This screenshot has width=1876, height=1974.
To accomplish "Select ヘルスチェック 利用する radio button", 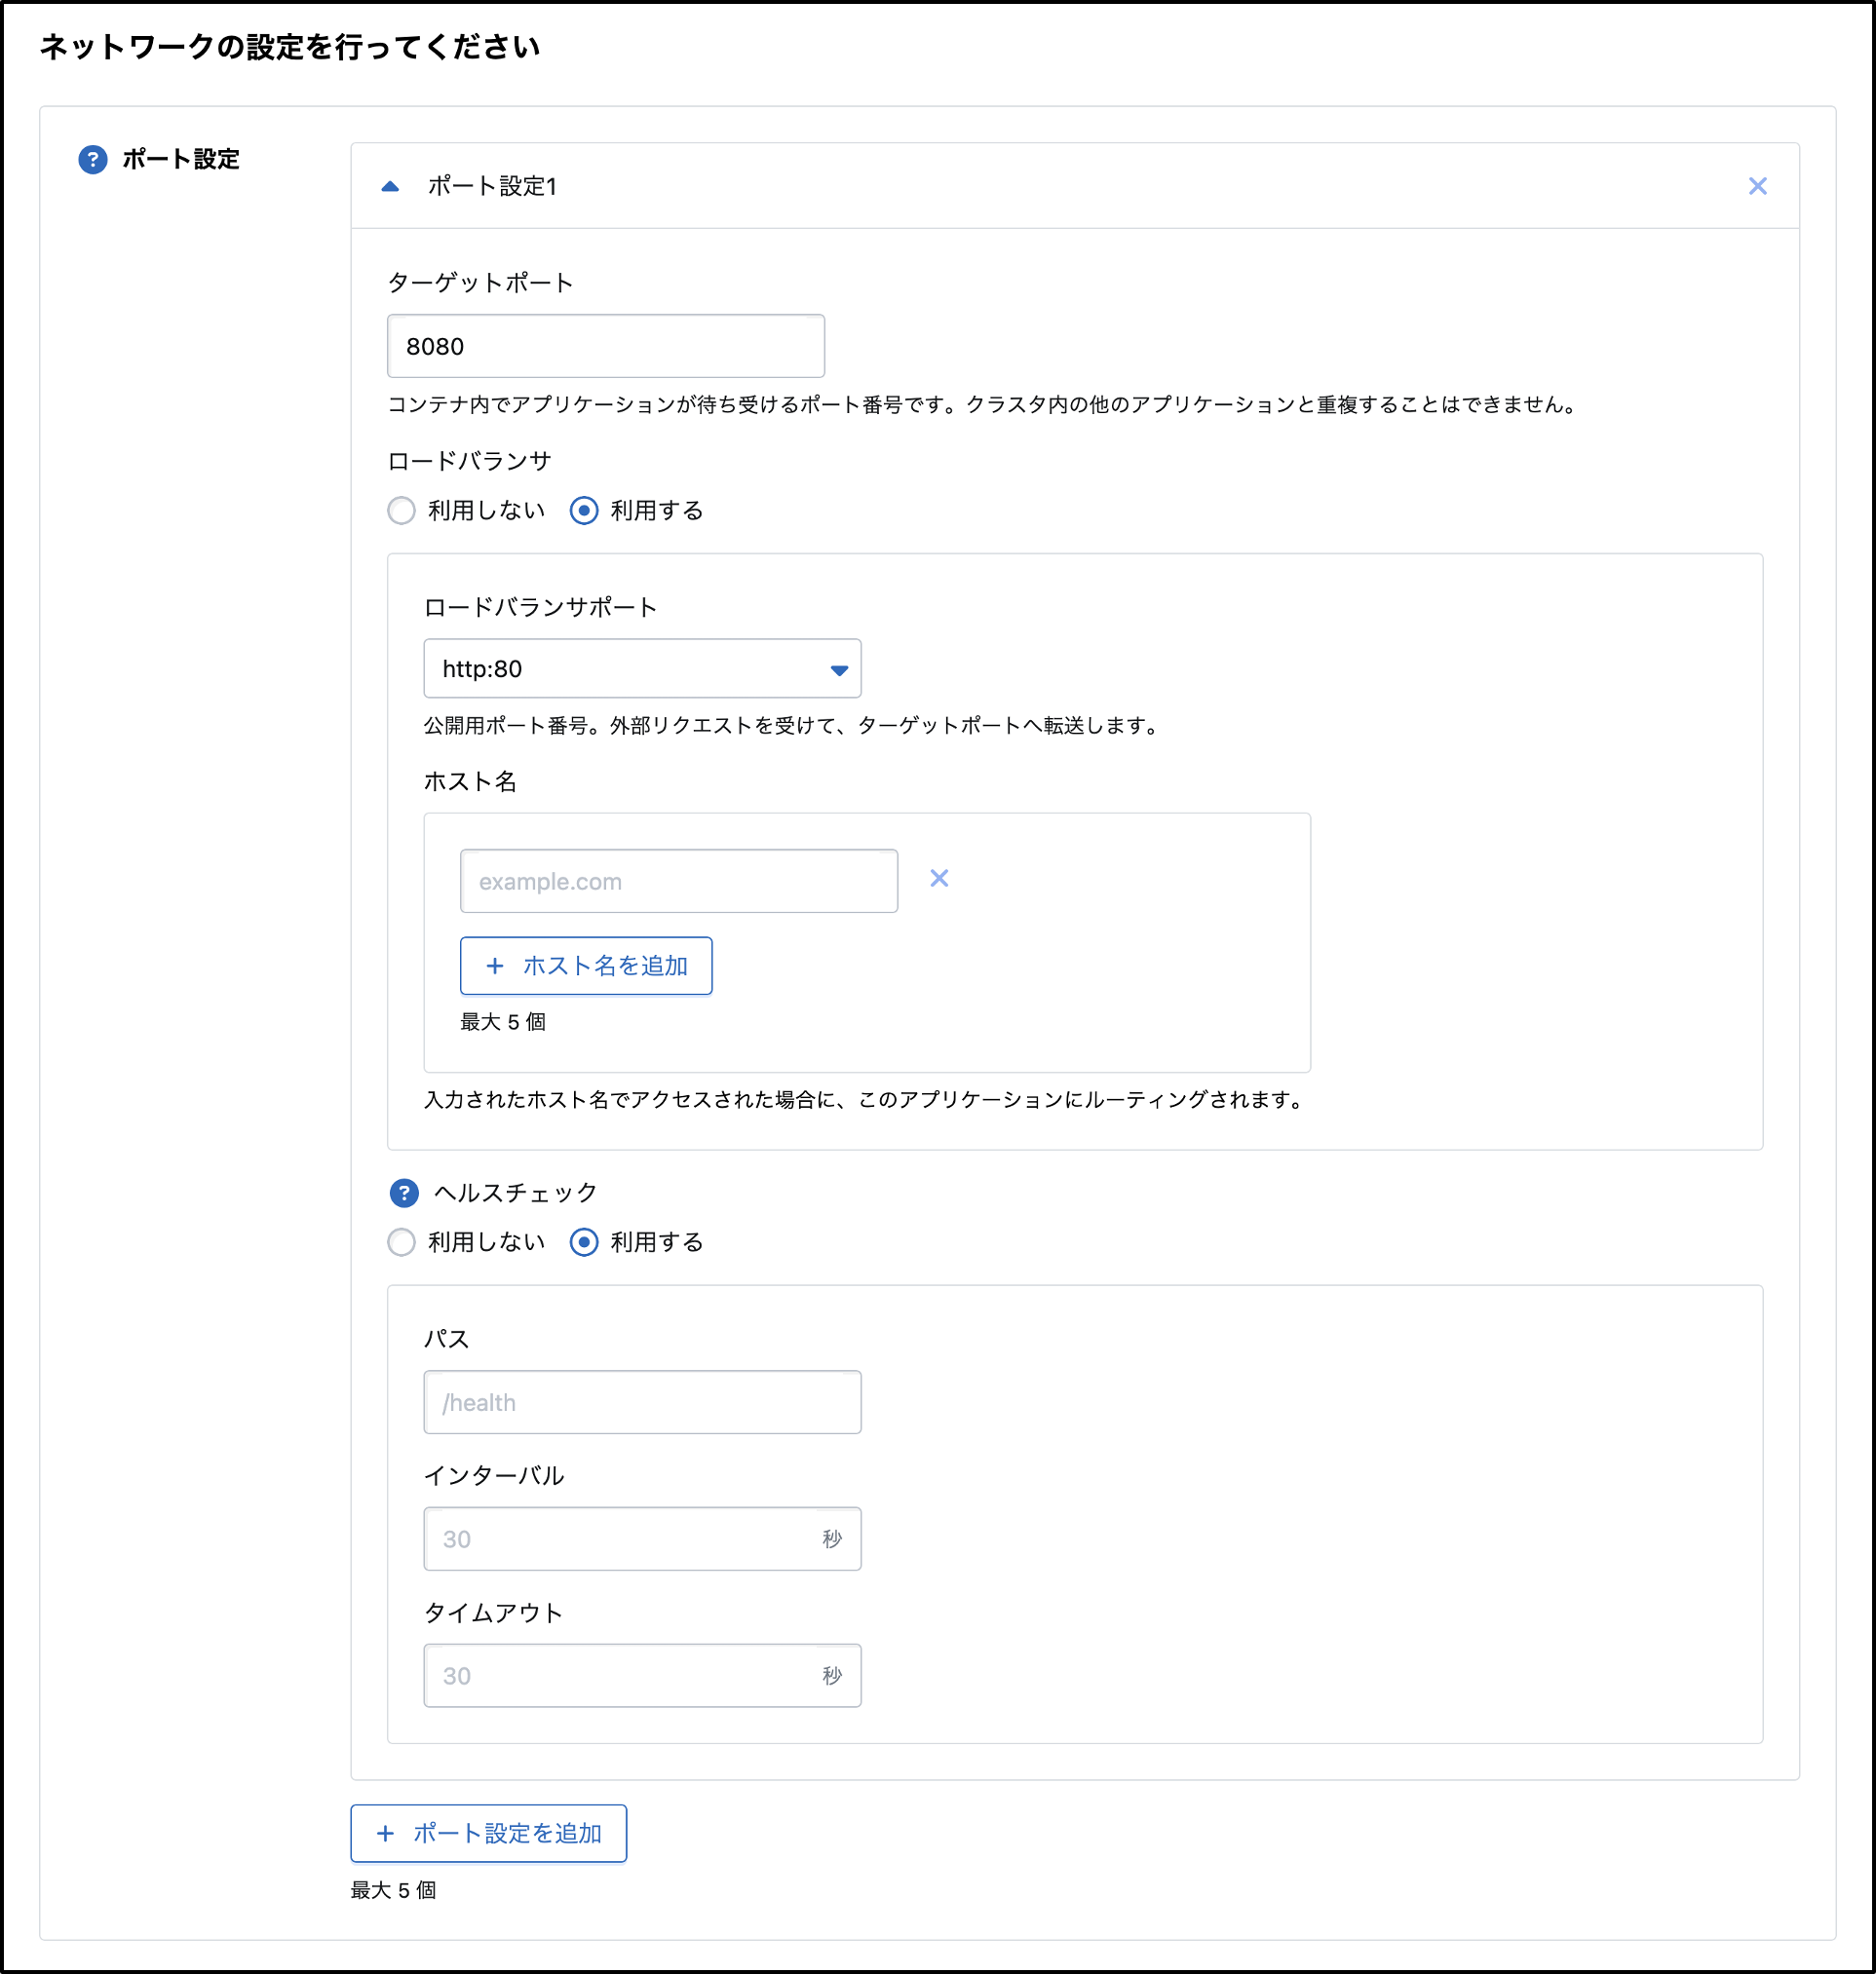I will [584, 1242].
